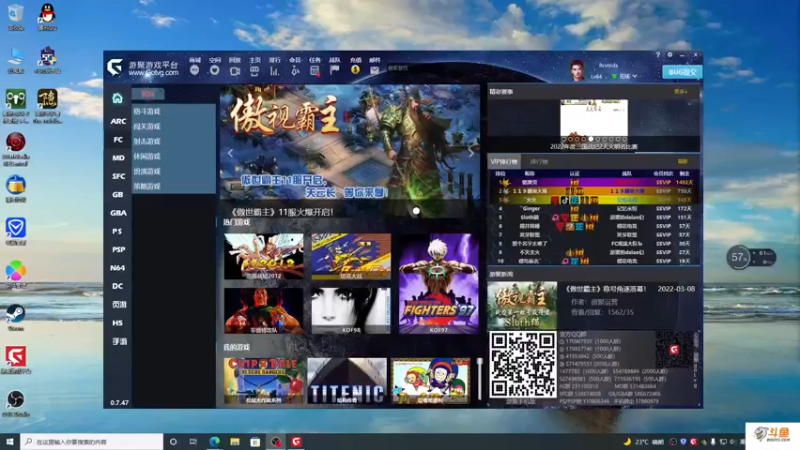The height and width of the screenshot is (450, 800).
Task: Open the 会员 member icon
Action: [295, 71]
